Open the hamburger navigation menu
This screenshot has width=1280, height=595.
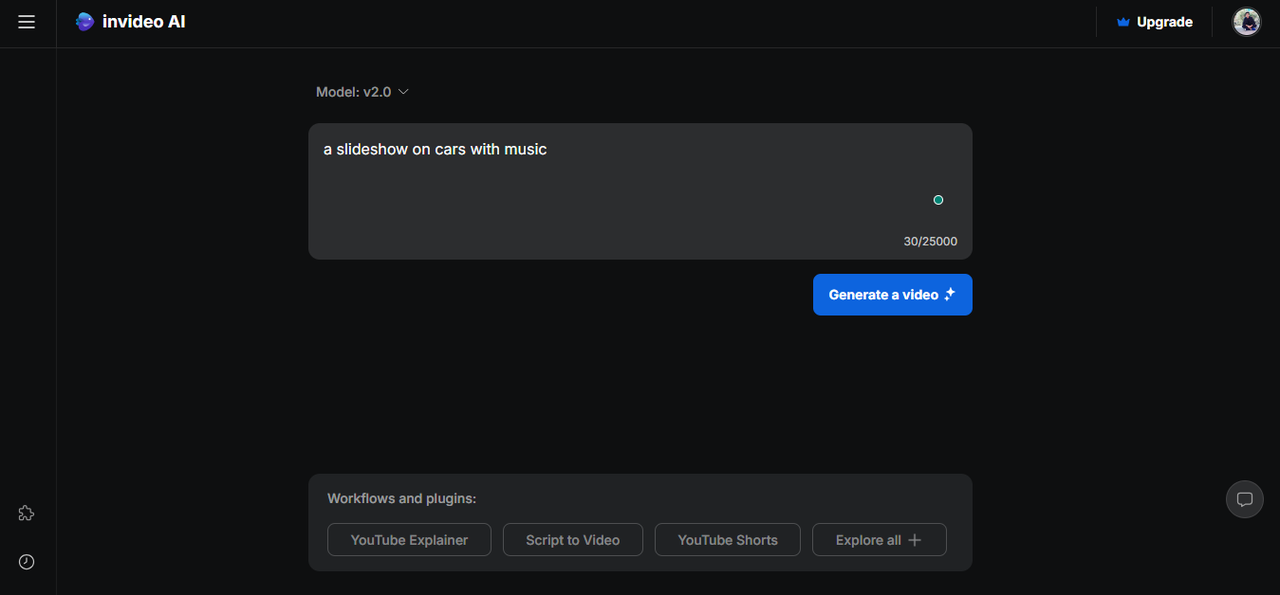point(27,22)
